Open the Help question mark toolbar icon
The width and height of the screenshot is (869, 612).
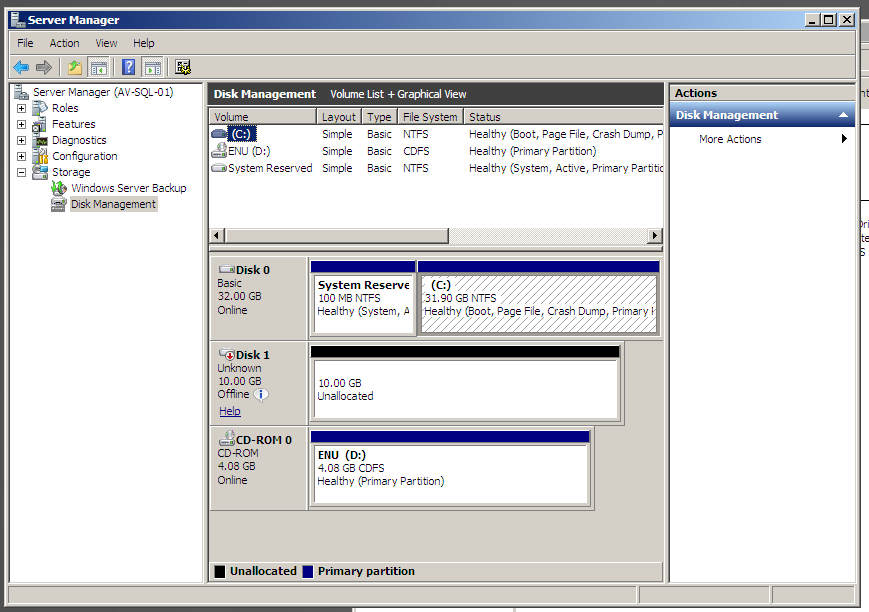pos(129,68)
